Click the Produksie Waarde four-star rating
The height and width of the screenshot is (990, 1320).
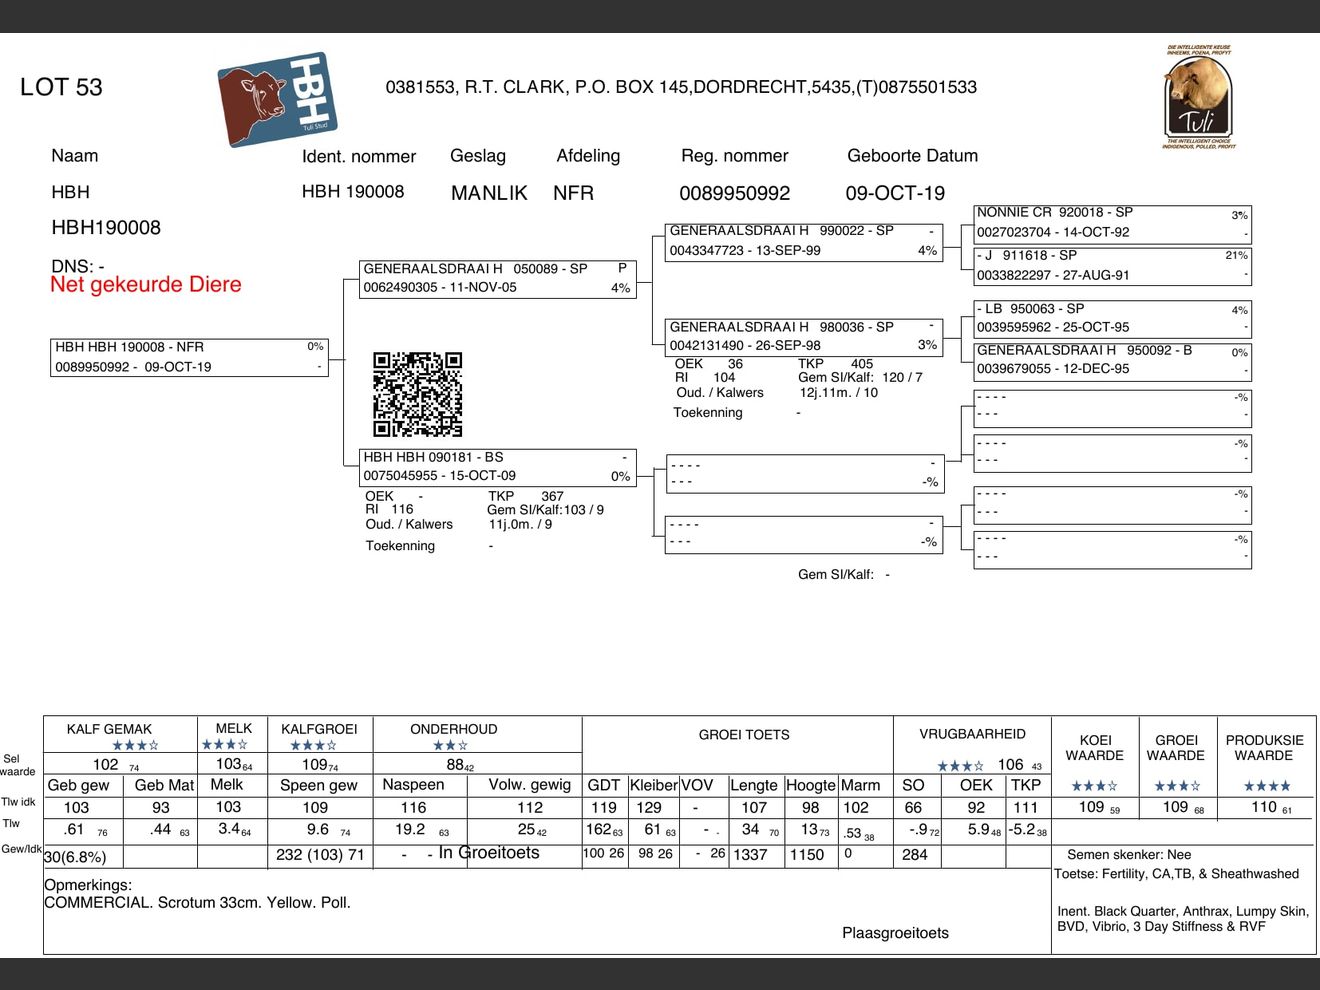point(1266,786)
